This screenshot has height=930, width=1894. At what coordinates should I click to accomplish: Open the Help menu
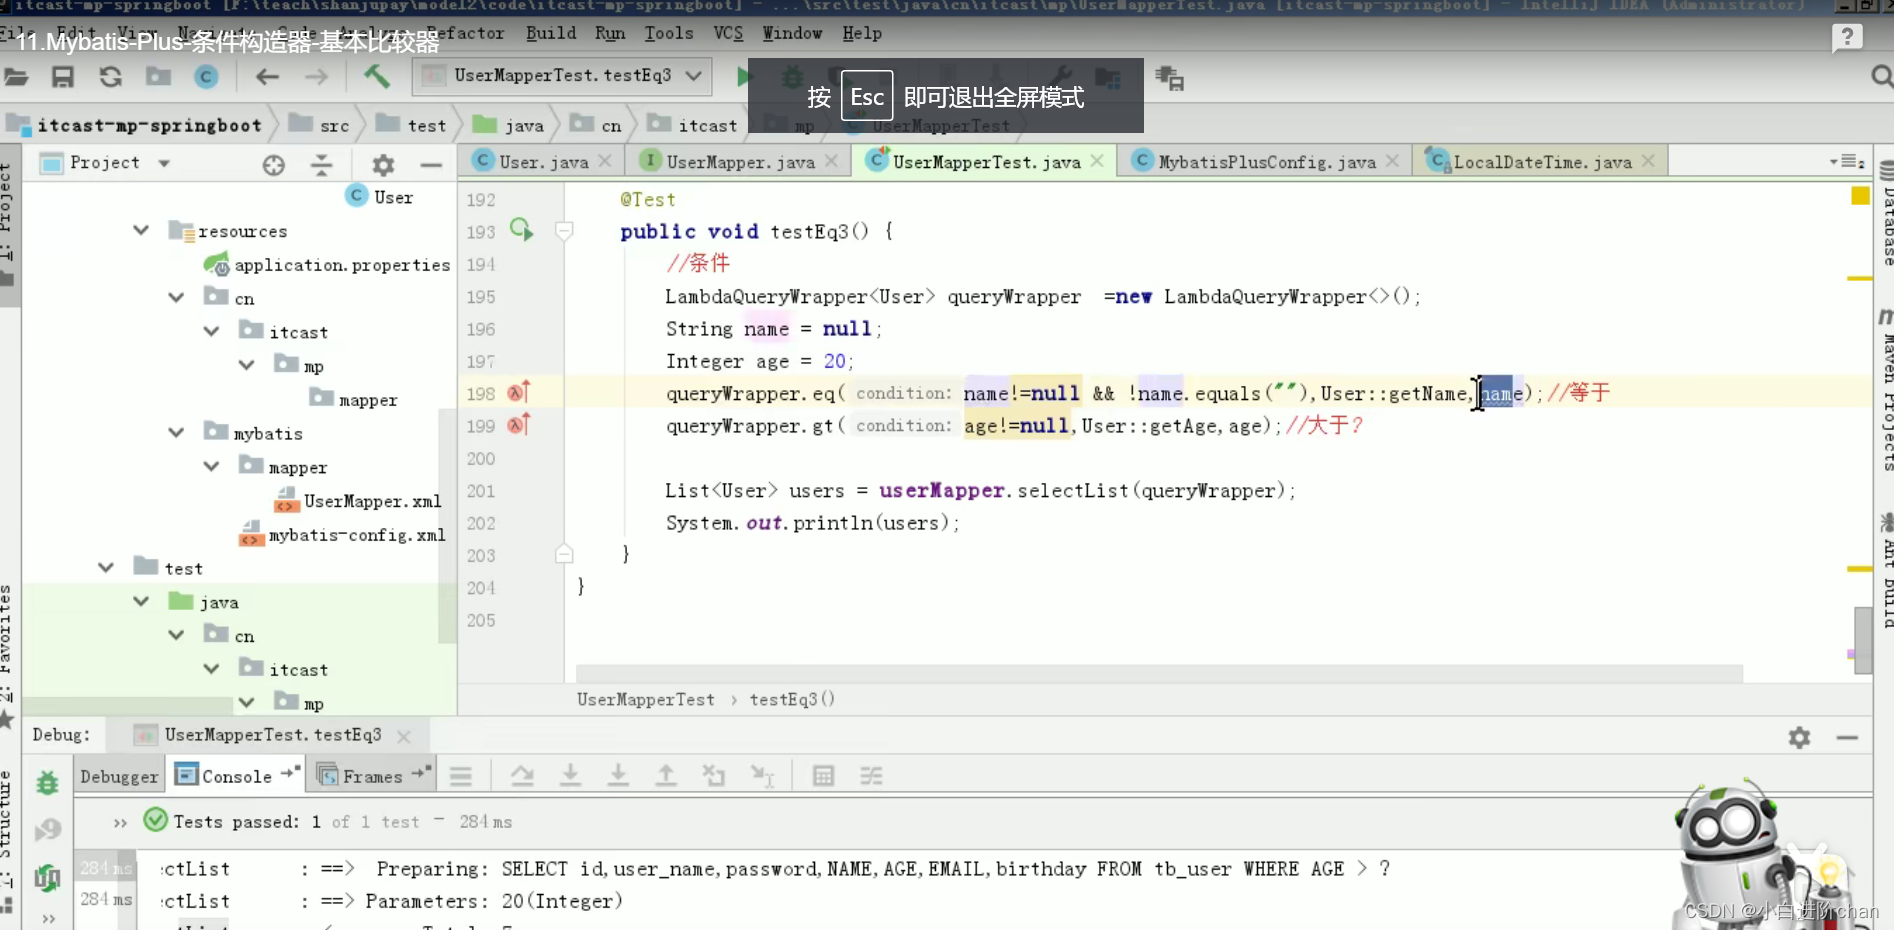(x=862, y=33)
